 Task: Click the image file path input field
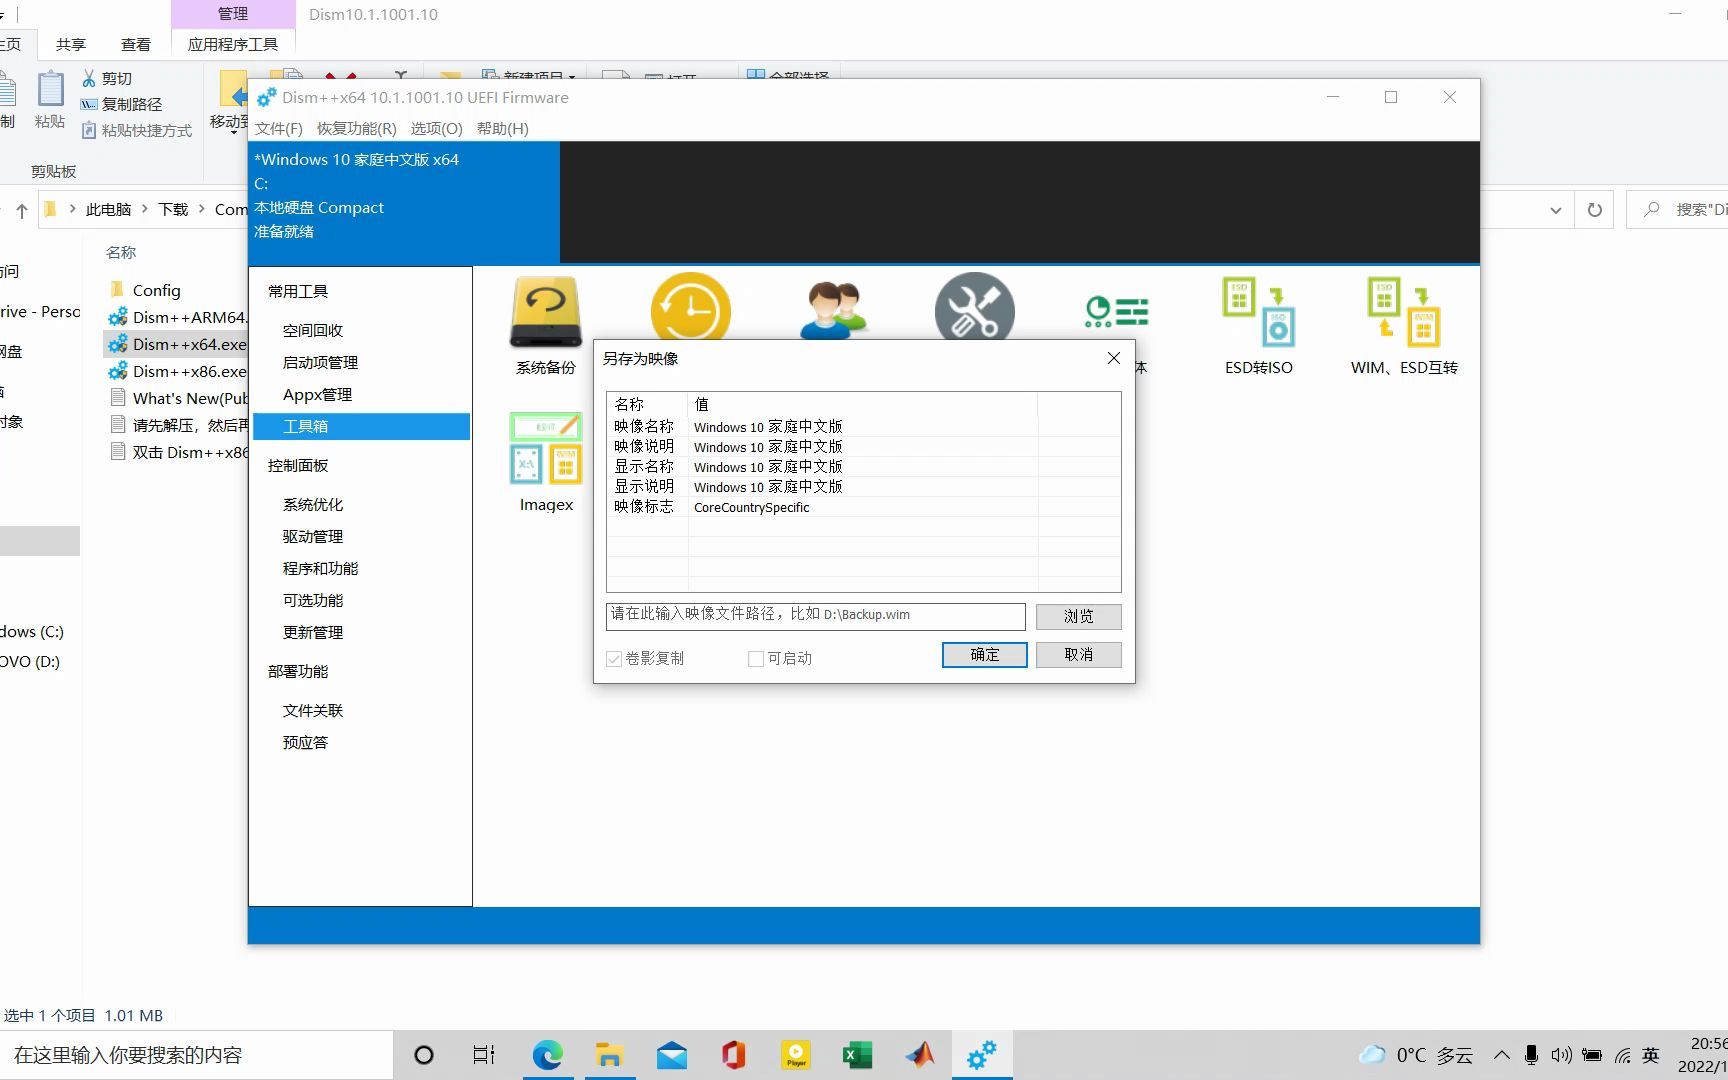[x=815, y=615]
